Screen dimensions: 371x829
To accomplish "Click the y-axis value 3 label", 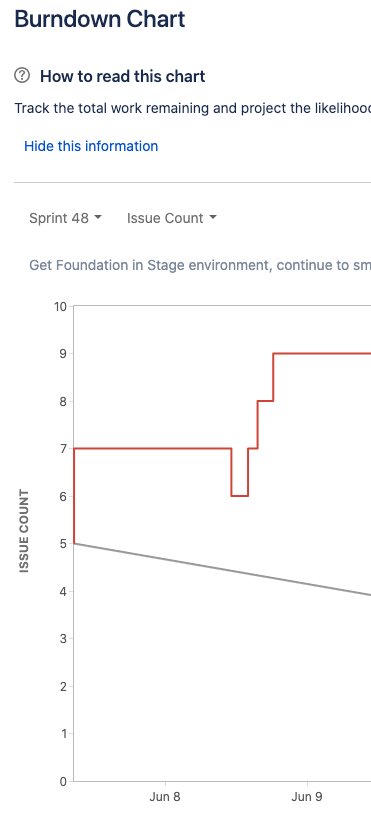I will pos(63,639).
